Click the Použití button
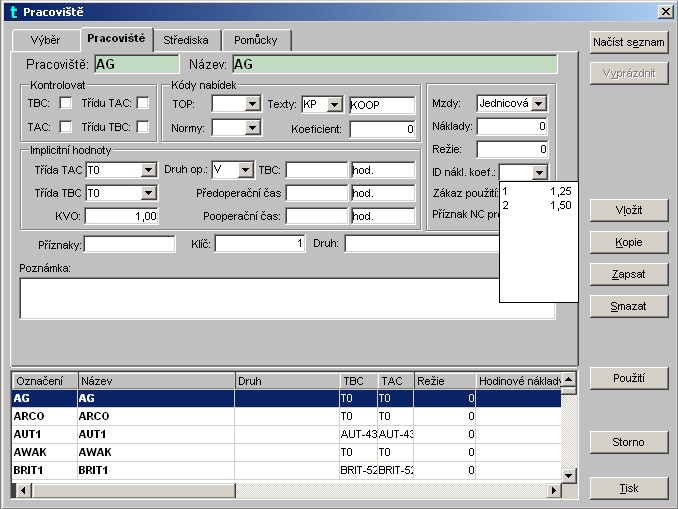Screen dimensions: 678x509 coord(629,378)
